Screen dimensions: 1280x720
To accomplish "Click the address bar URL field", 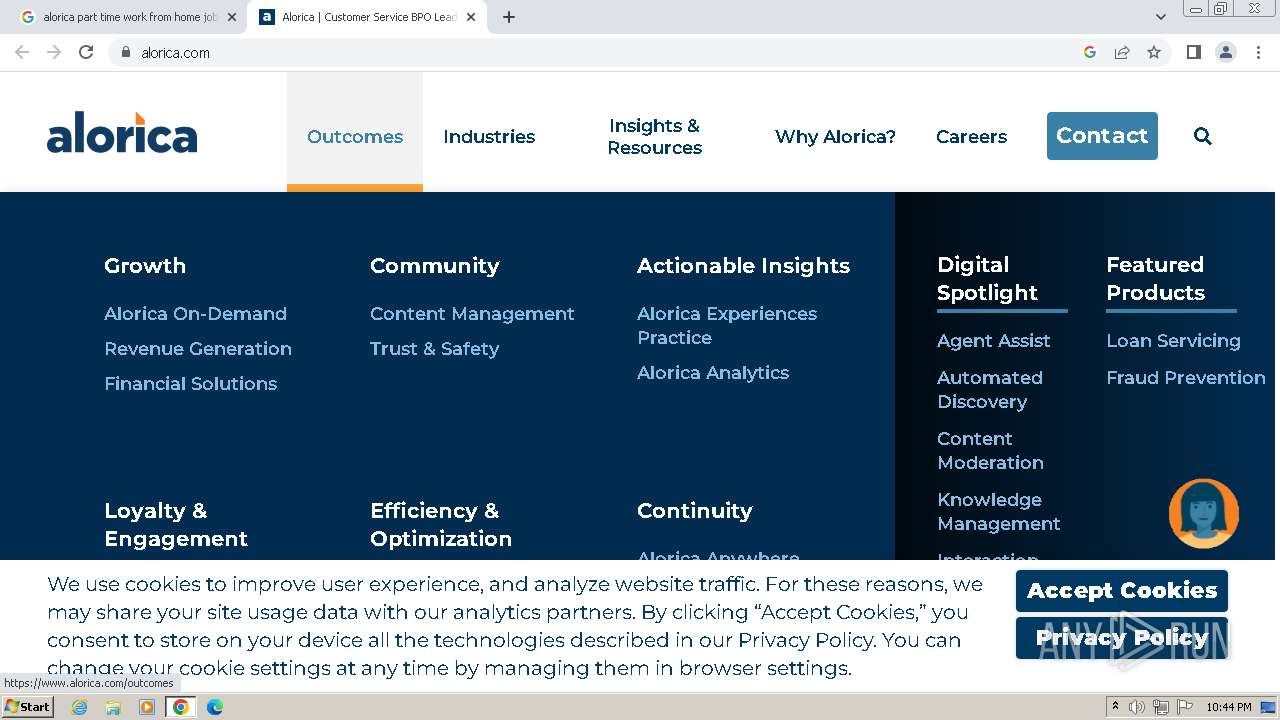I will [x=600, y=52].
